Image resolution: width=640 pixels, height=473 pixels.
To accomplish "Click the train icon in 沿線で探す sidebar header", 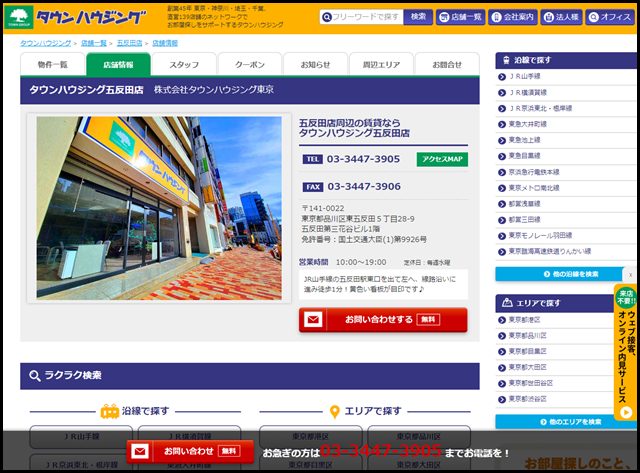I will point(506,60).
